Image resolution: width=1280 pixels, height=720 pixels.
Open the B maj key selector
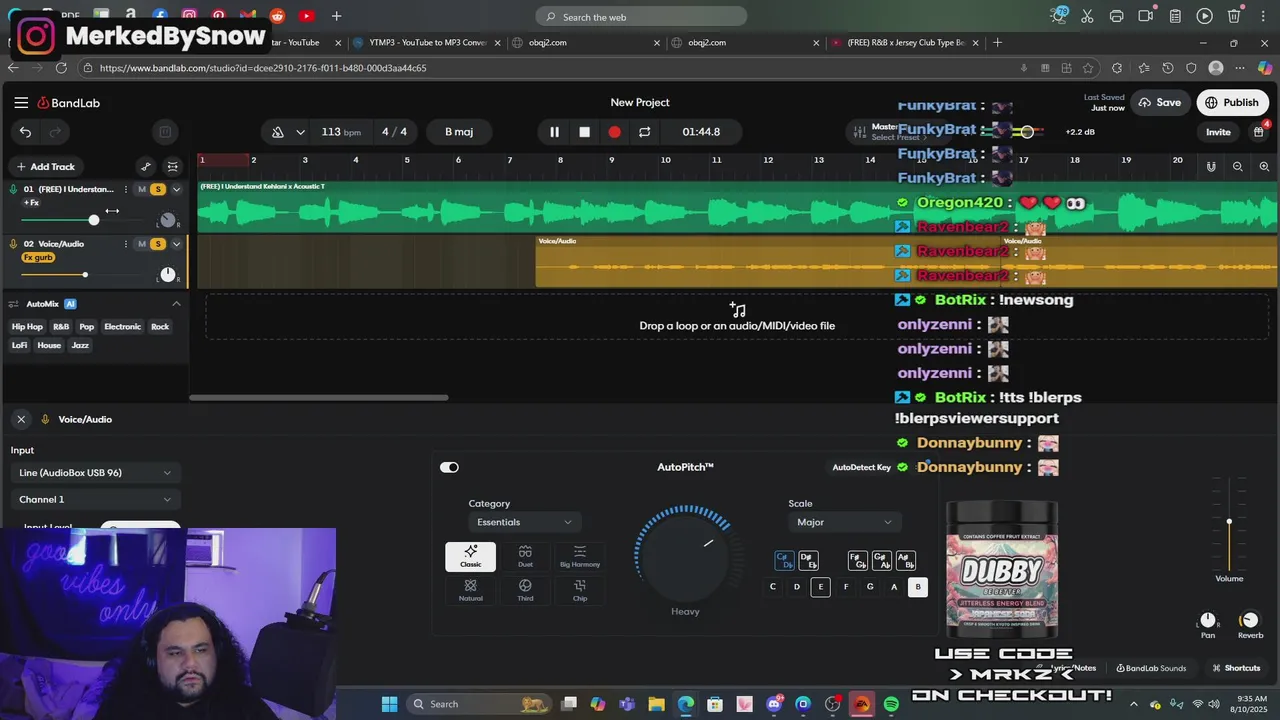(459, 132)
